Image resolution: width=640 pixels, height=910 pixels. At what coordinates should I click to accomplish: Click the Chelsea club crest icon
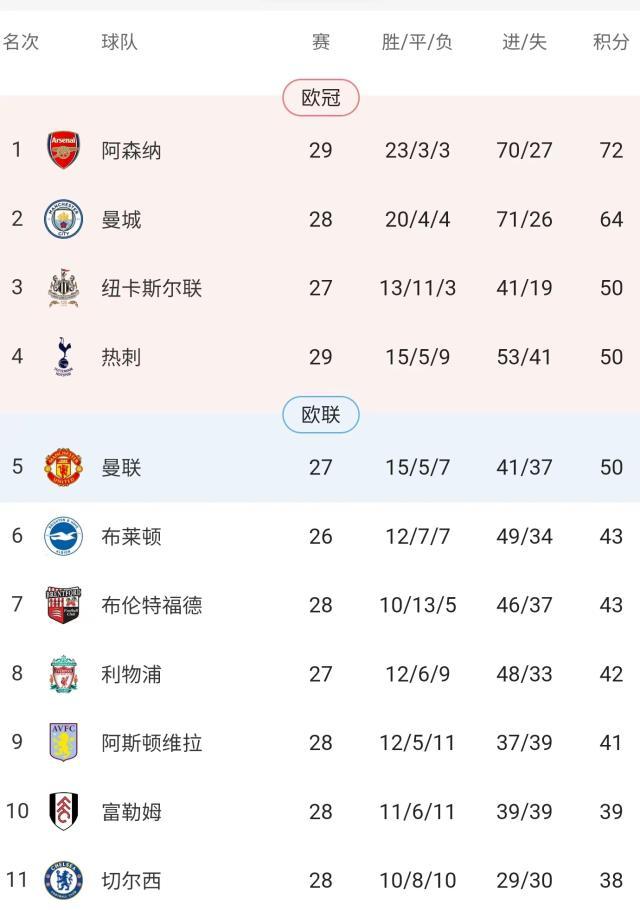(63, 880)
